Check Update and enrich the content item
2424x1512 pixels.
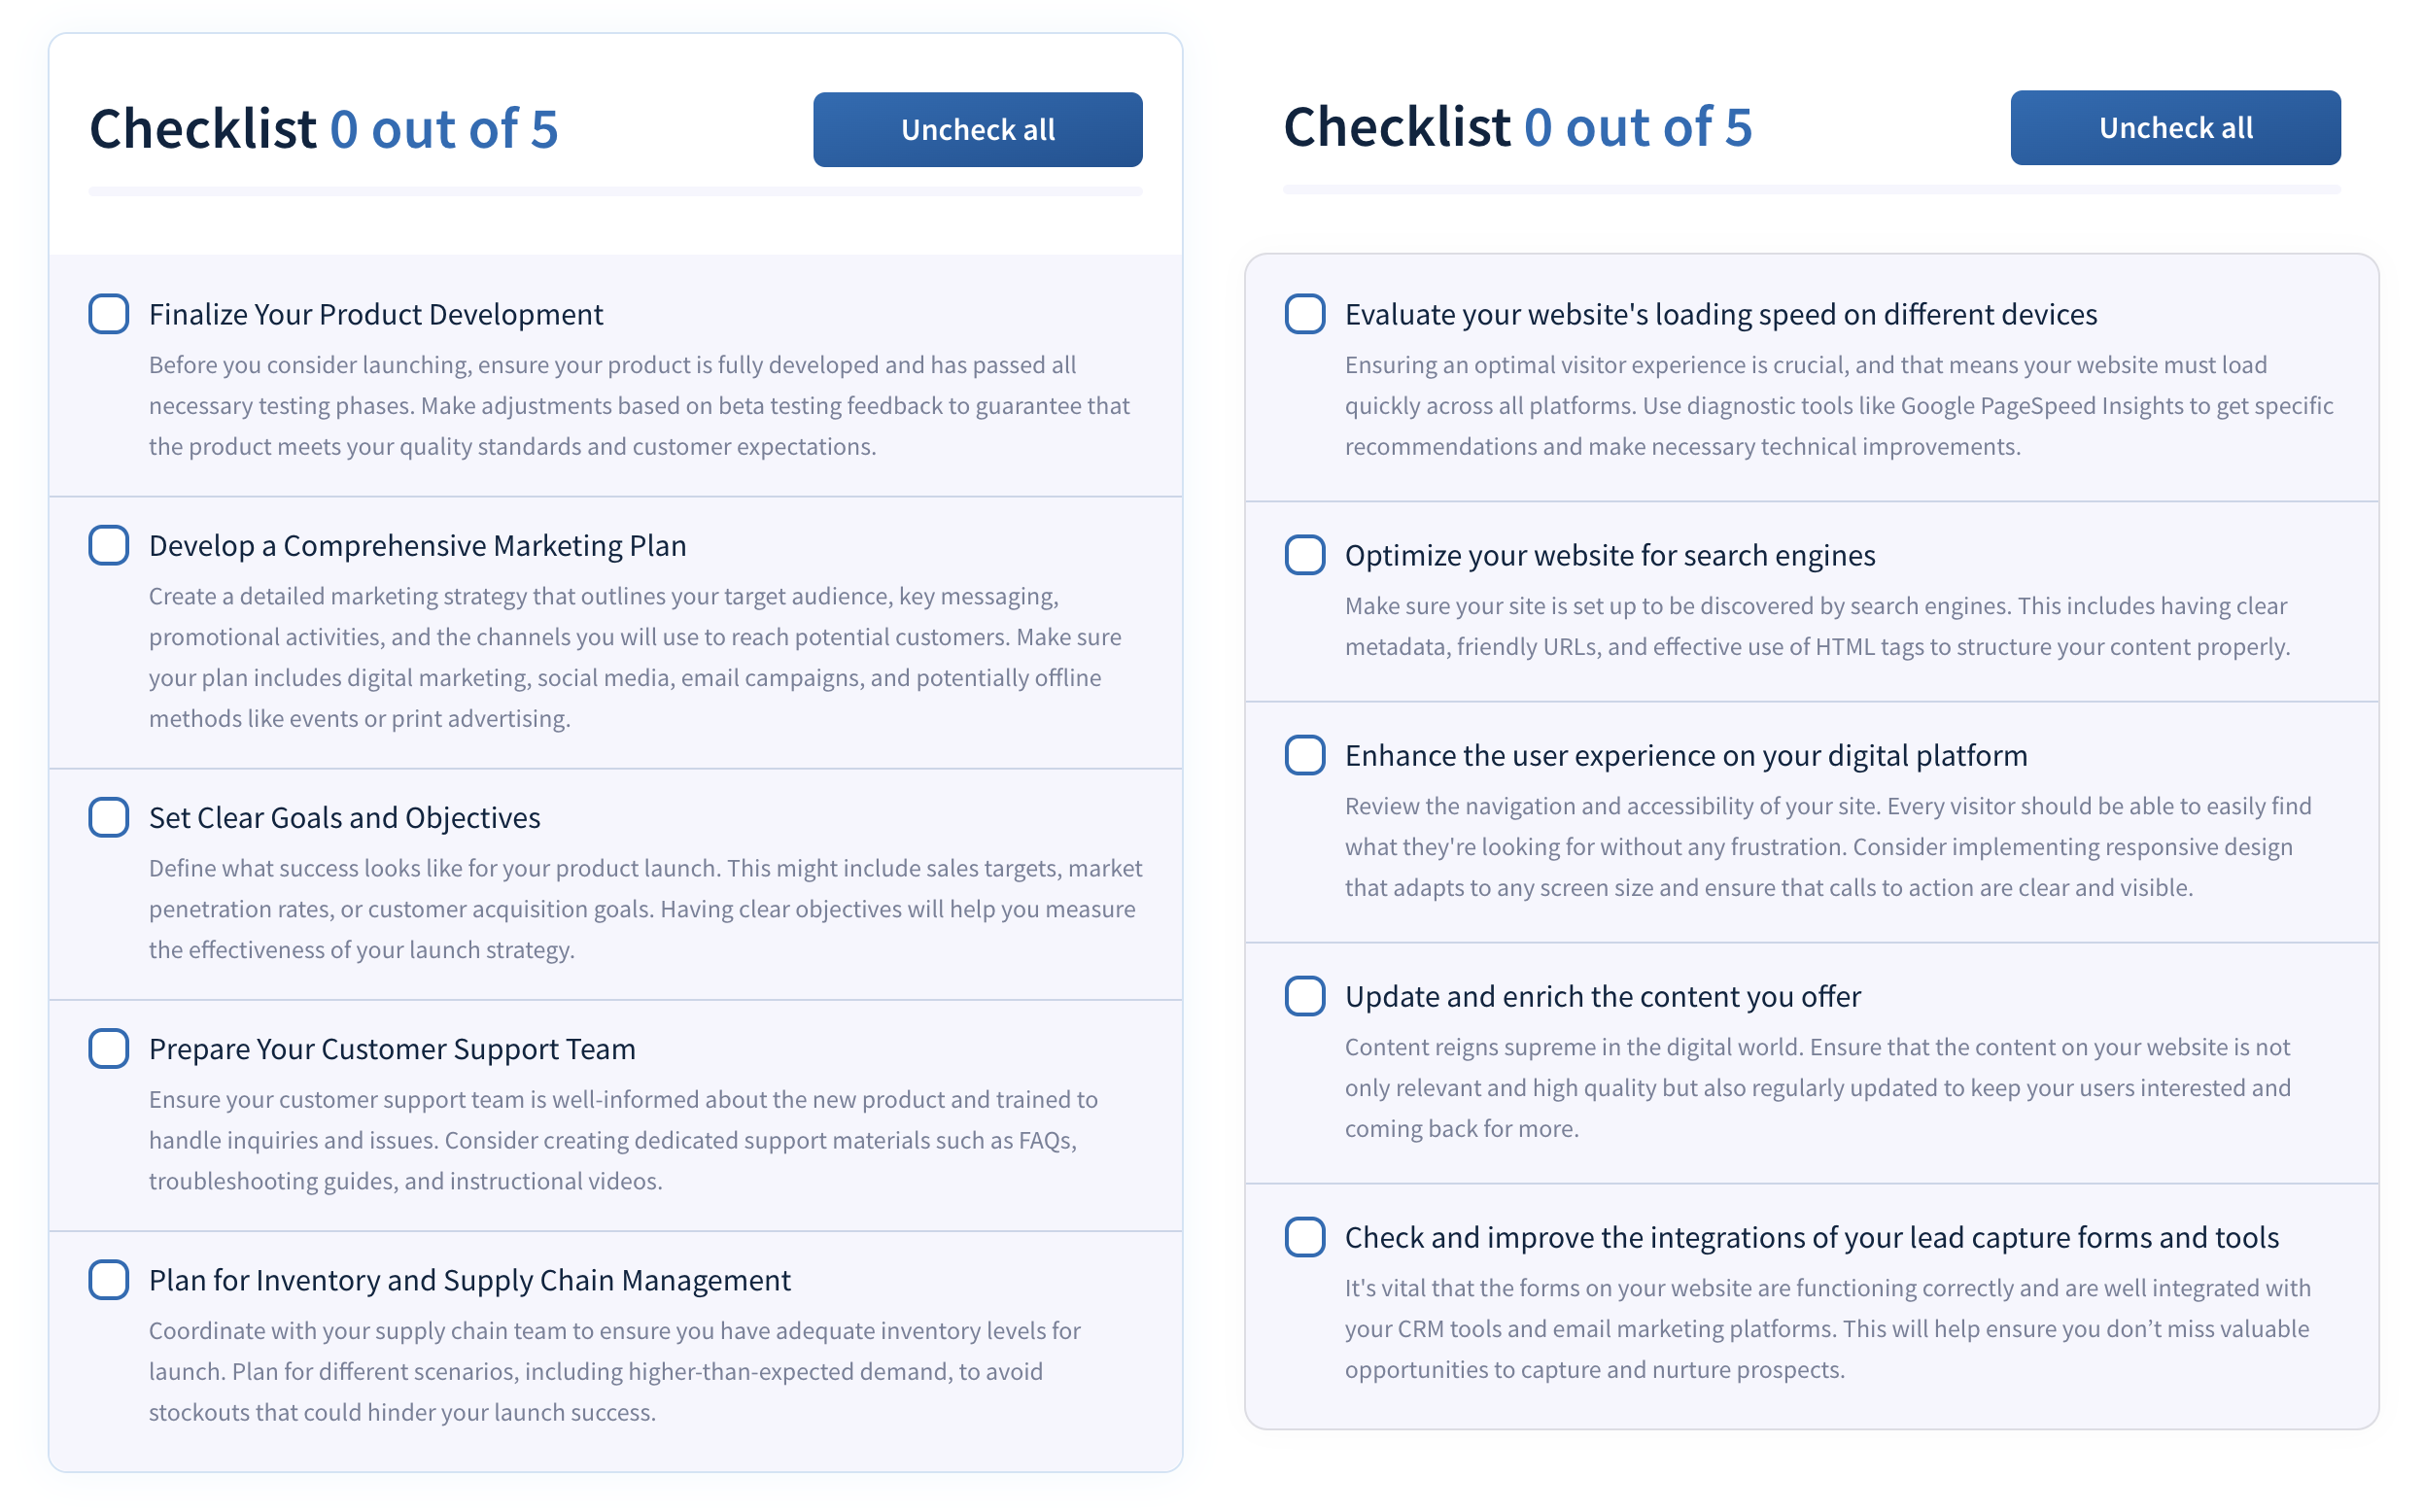[x=1304, y=996]
